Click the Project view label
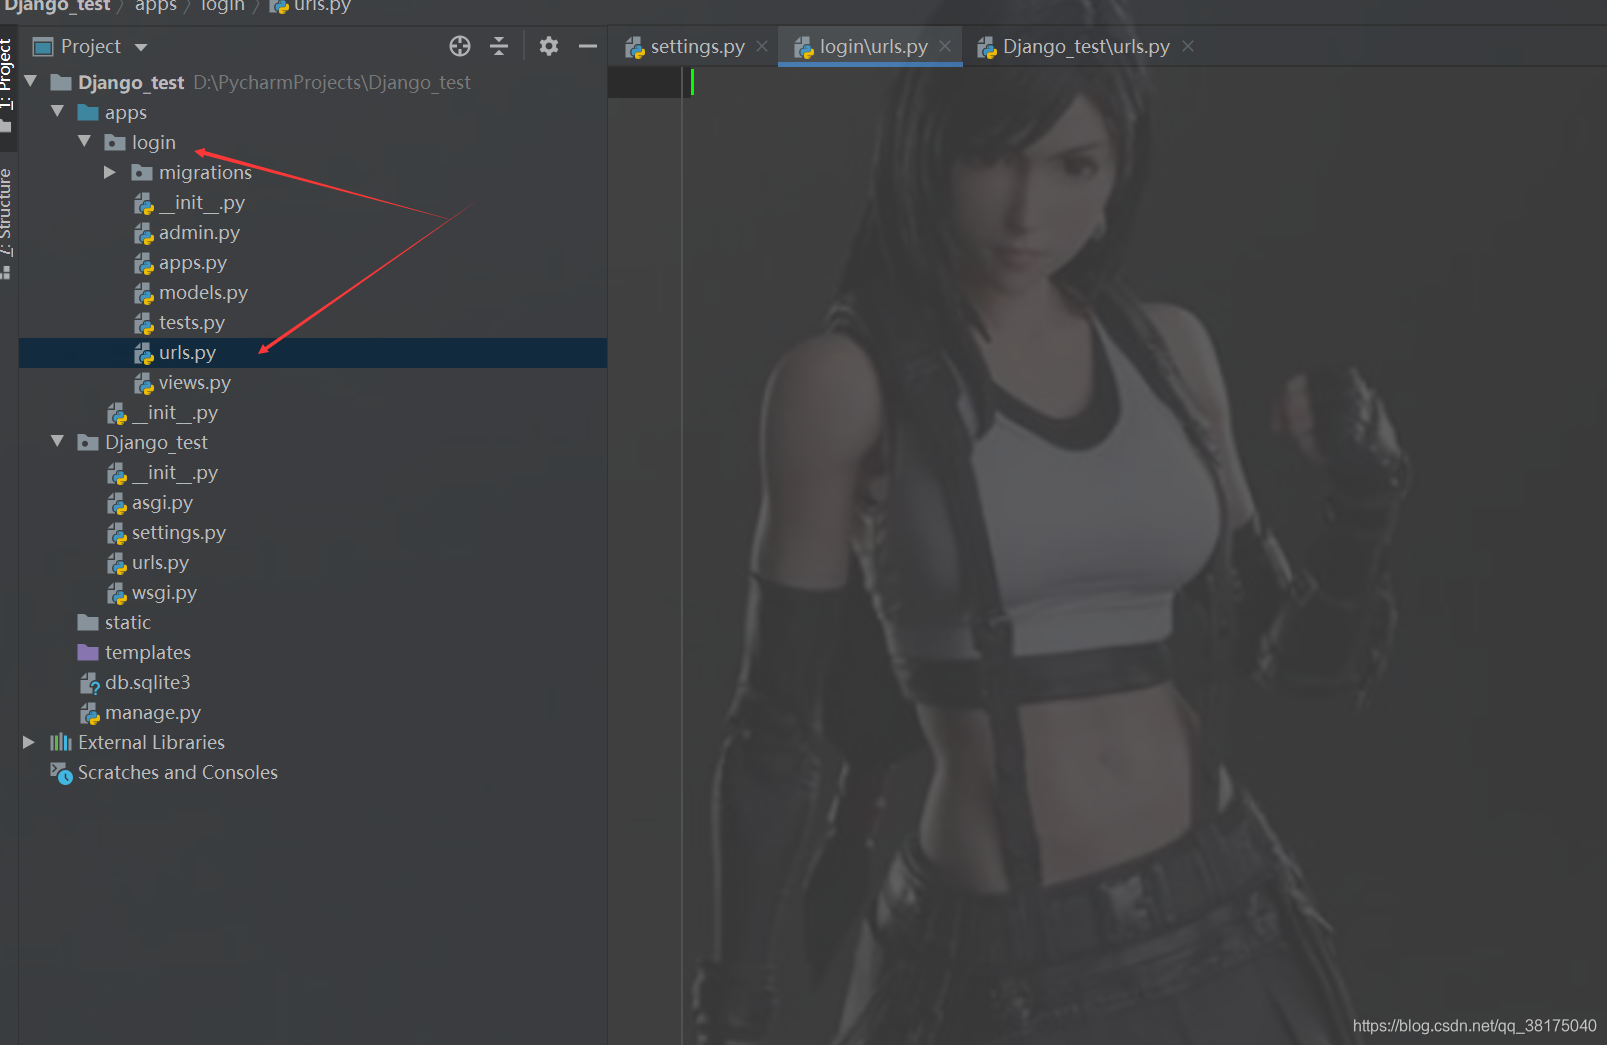This screenshot has height=1045, width=1607. tap(90, 46)
